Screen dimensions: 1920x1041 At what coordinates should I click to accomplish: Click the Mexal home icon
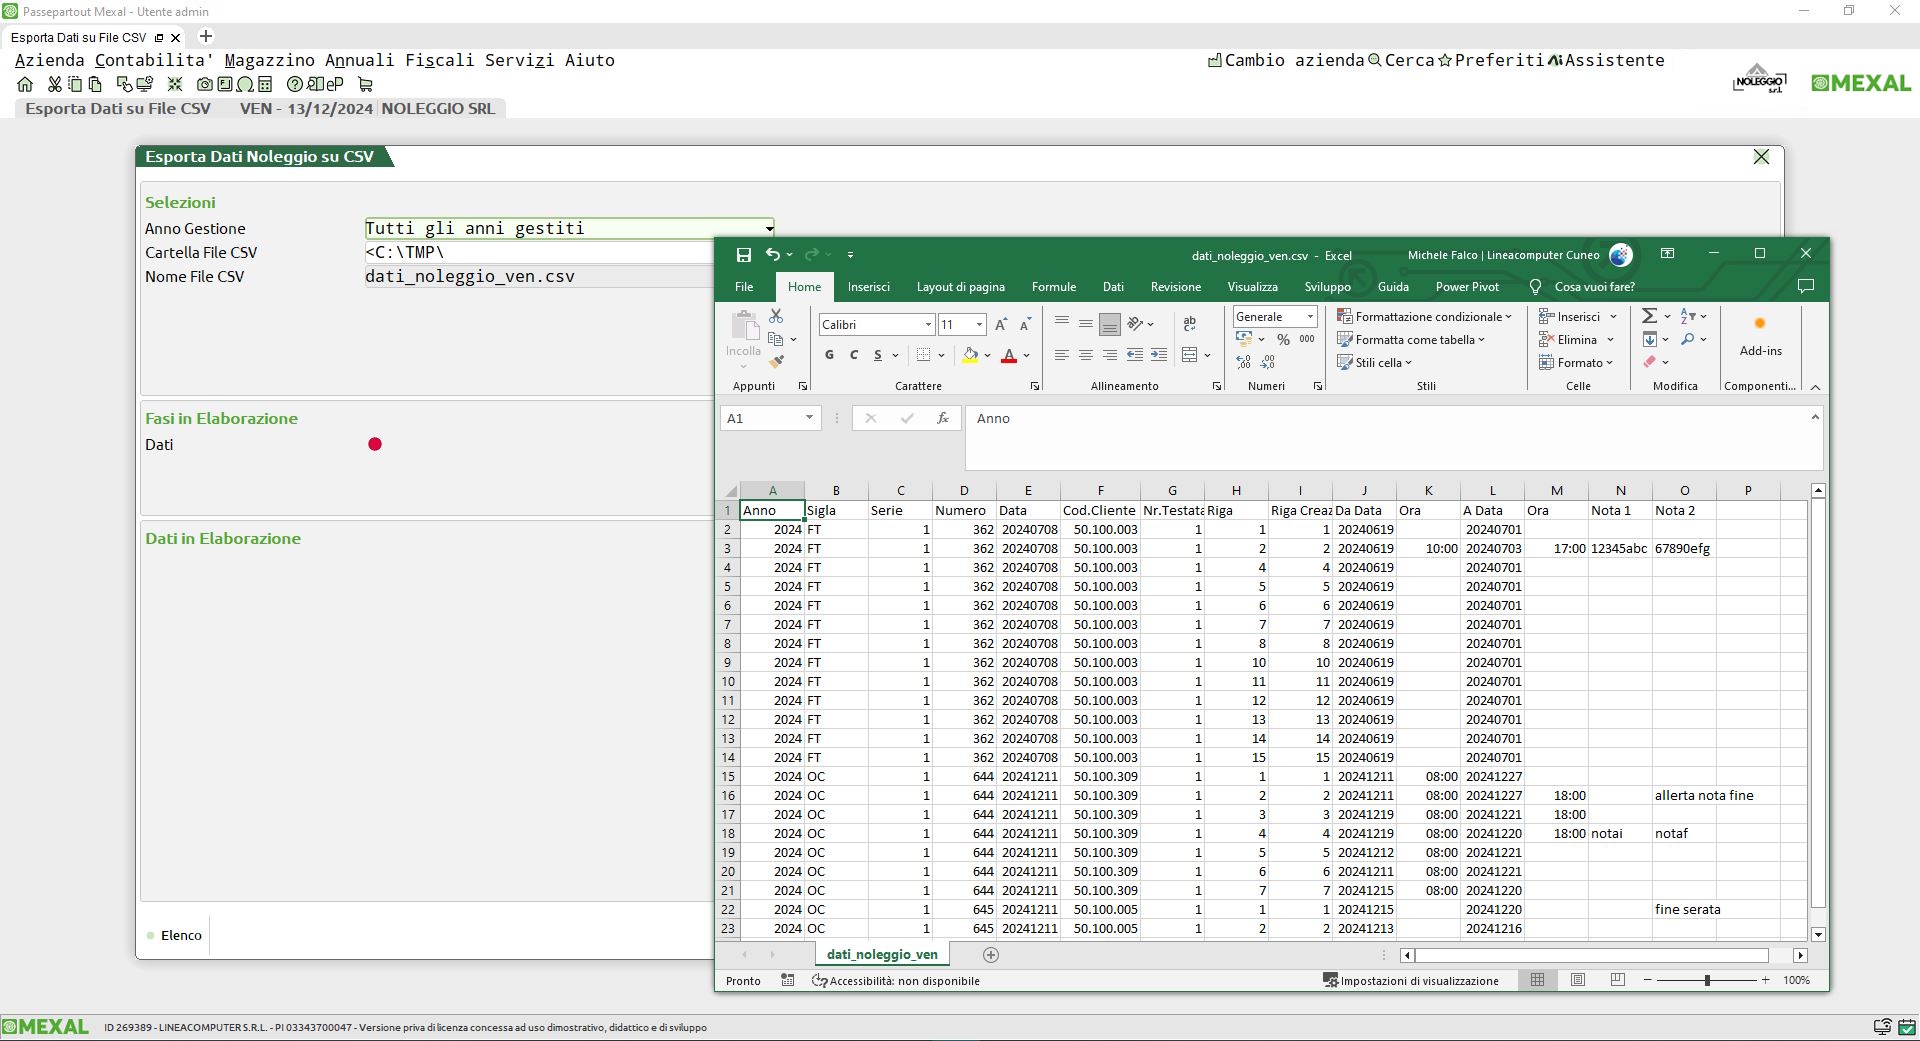pos(25,85)
